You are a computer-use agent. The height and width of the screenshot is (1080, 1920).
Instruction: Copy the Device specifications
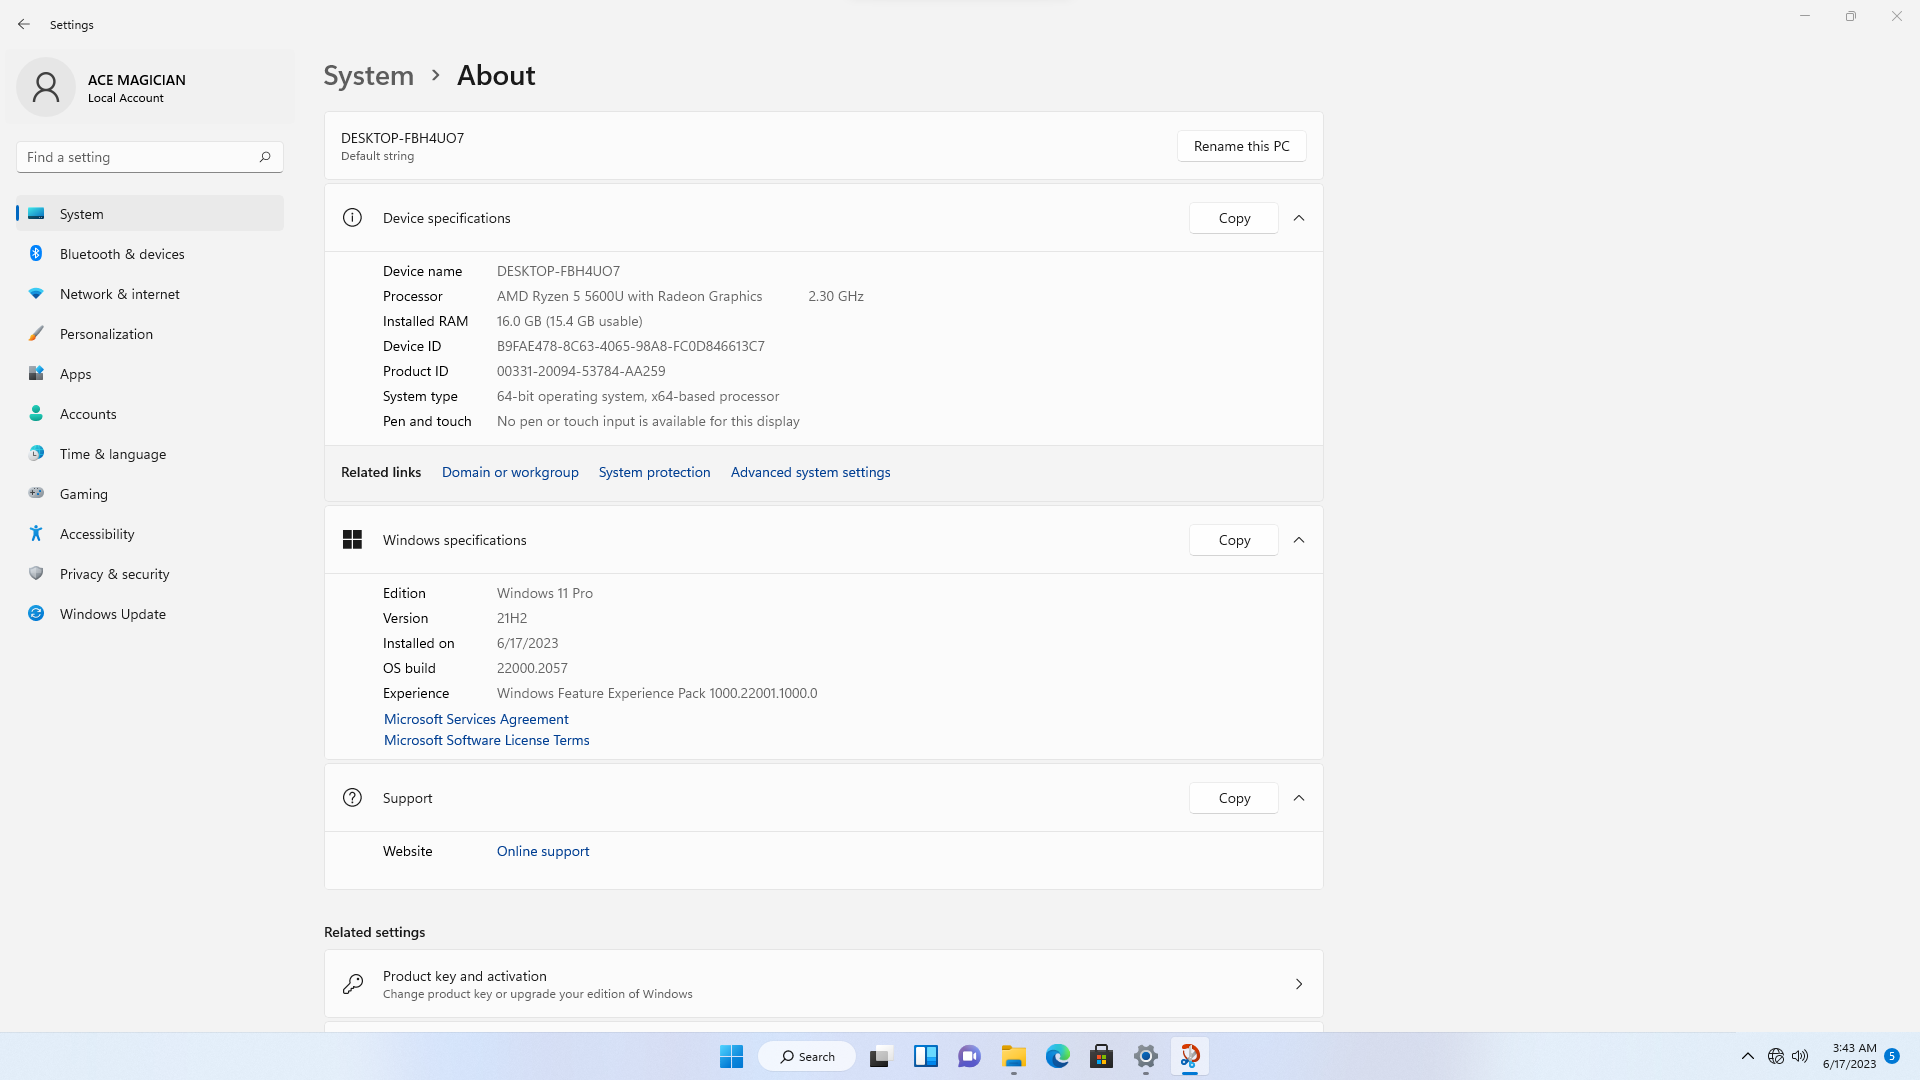pos(1234,218)
